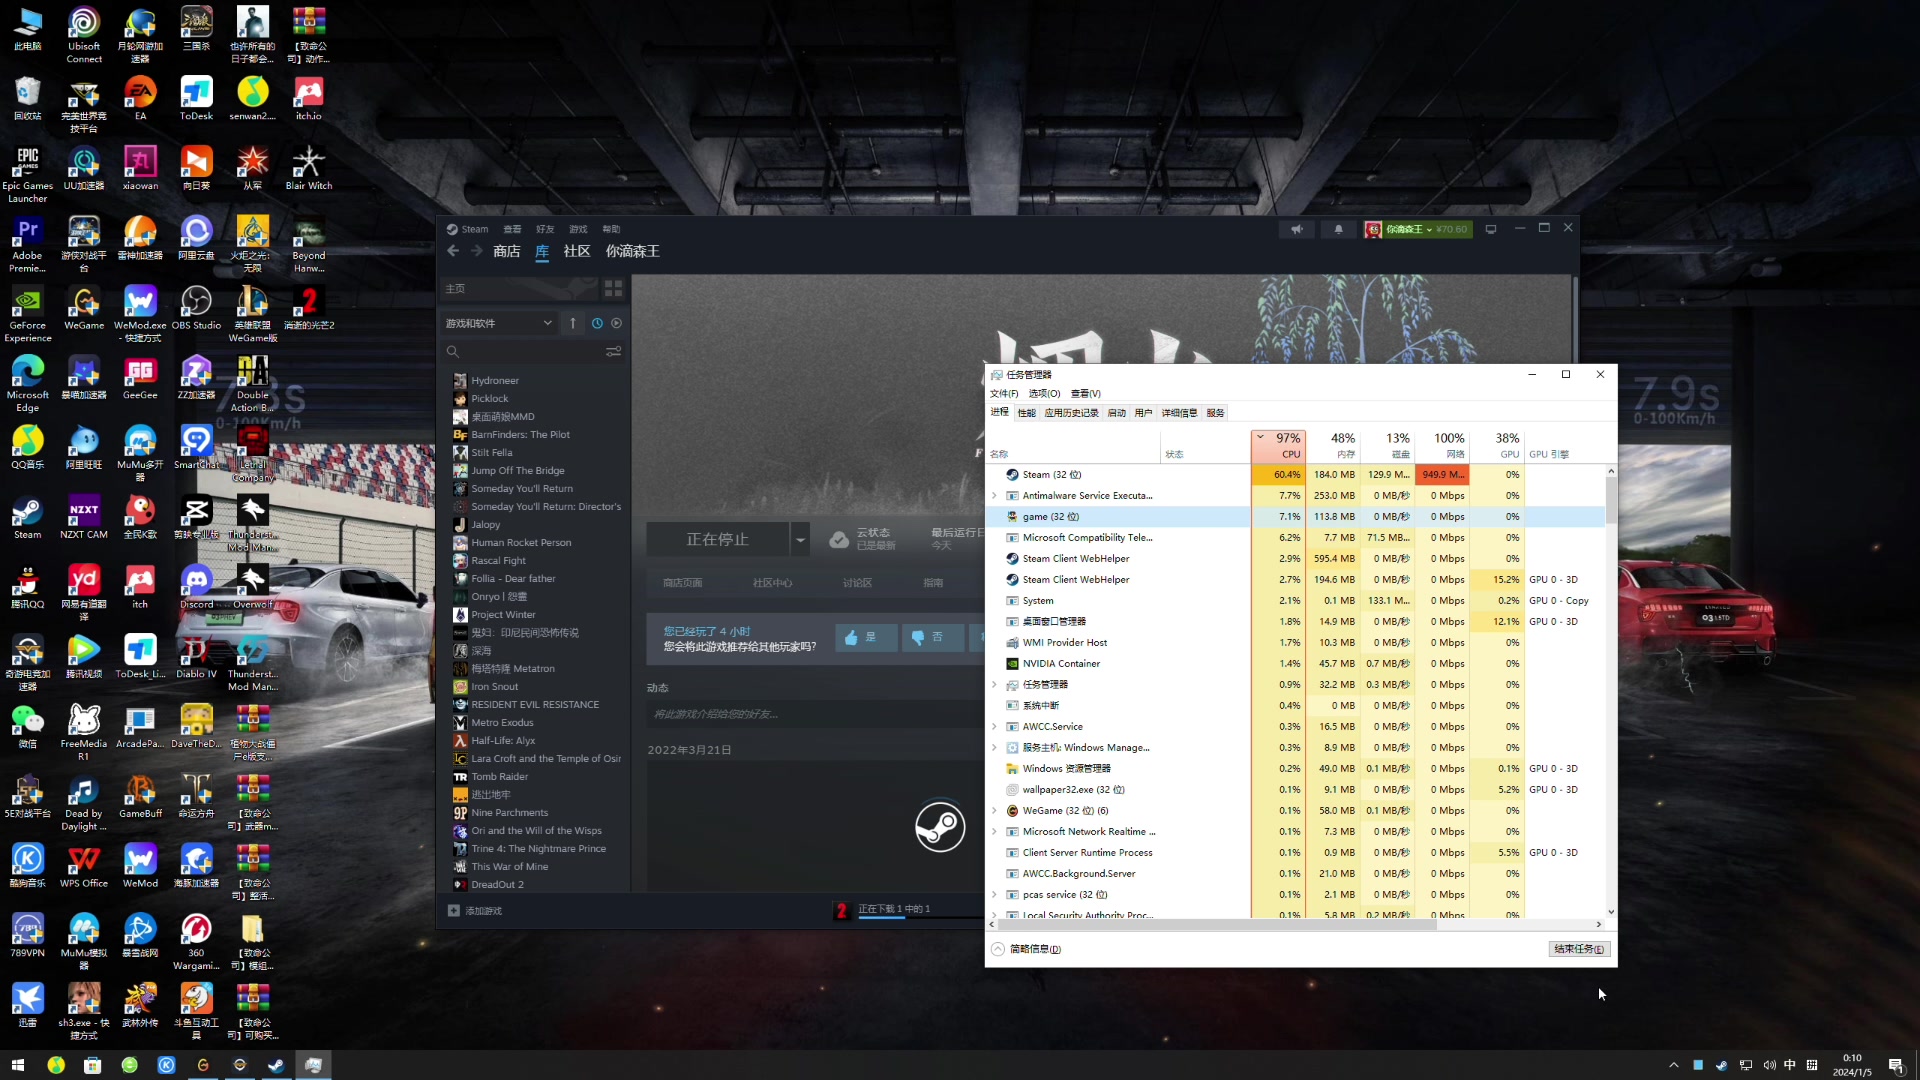Toggle the ready-to-play filter icon
Image resolution: width=1920 pixels, height=1080 pixels.
click(616, 323)
